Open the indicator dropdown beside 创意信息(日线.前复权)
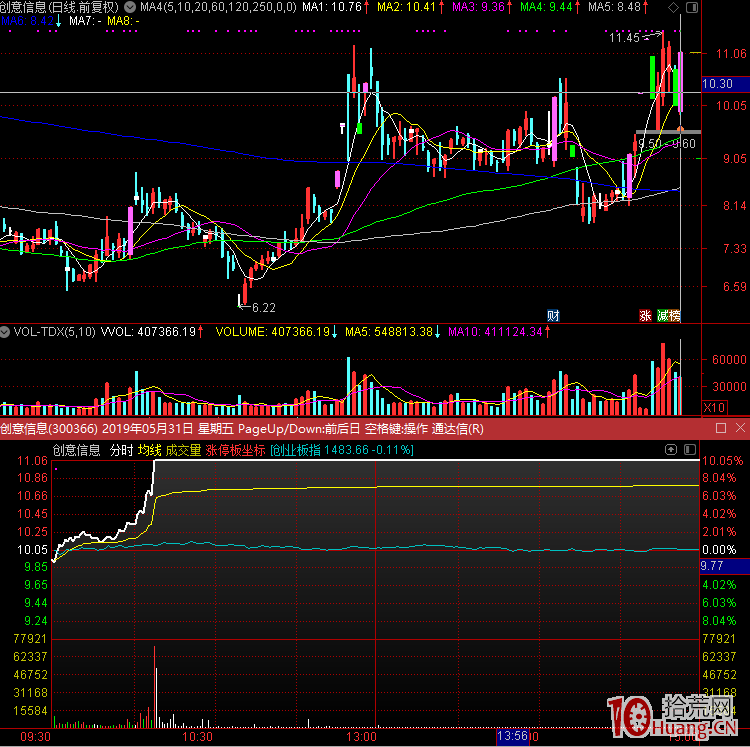The image size is (750, 747). click(130, 7)
